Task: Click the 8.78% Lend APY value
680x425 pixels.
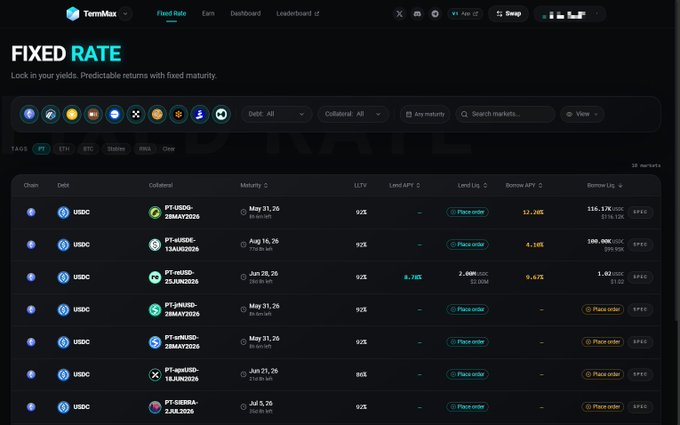Action: [x=412, y=277]
